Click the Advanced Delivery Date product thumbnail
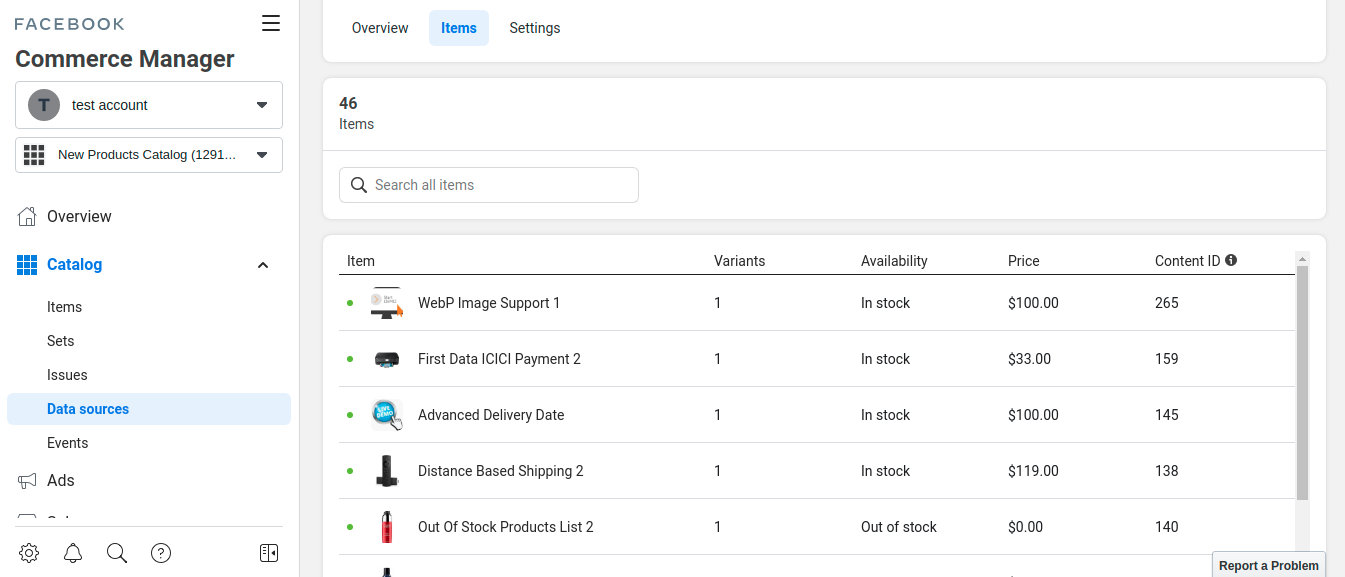The image size is (1345, 577). click(386, 415)
